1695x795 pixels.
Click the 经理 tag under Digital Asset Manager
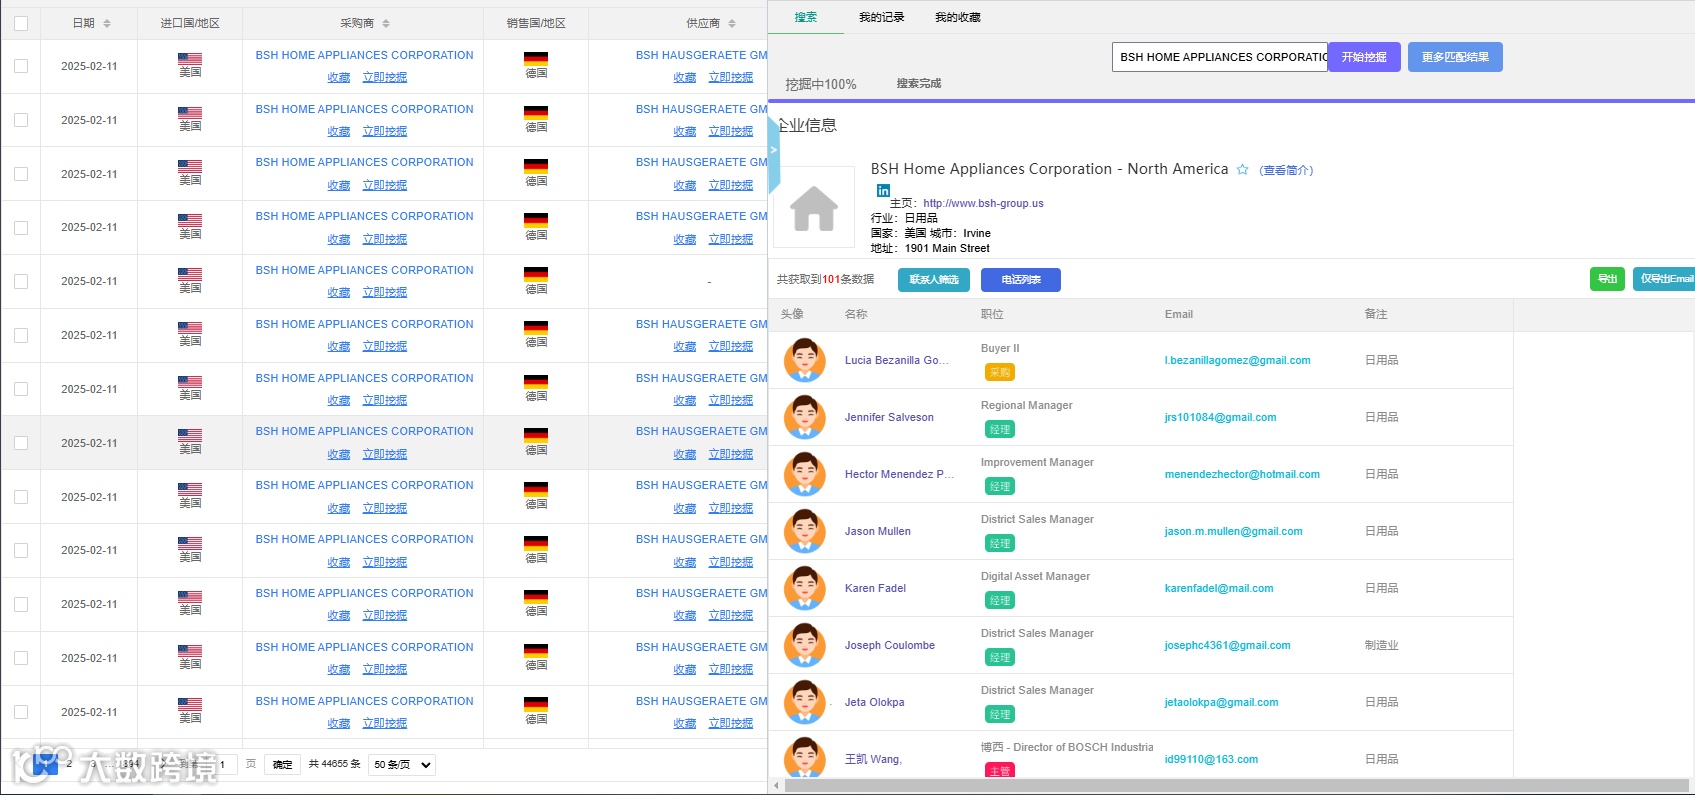(1000, 600)
